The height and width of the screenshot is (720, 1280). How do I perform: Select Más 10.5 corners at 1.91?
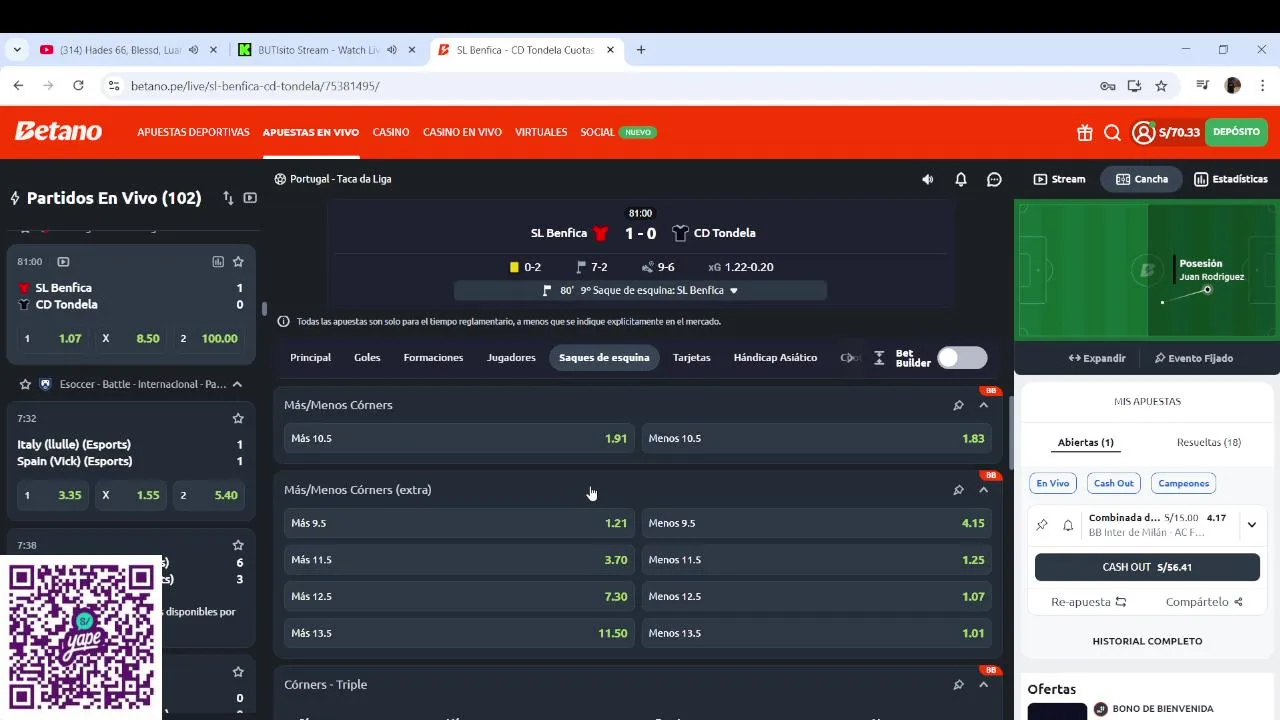tap(459, 438)
